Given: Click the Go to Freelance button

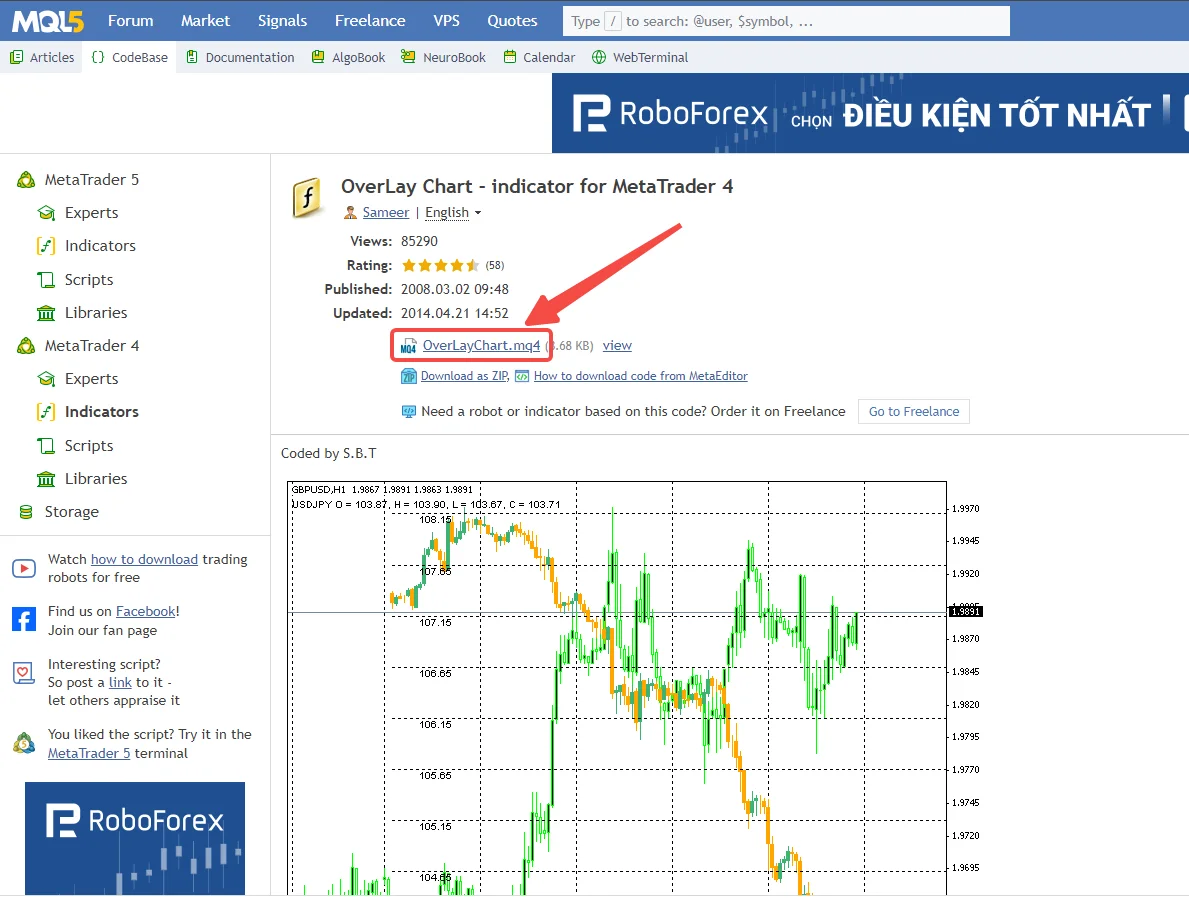Looking at the screenshot, I should coord(914,412).
